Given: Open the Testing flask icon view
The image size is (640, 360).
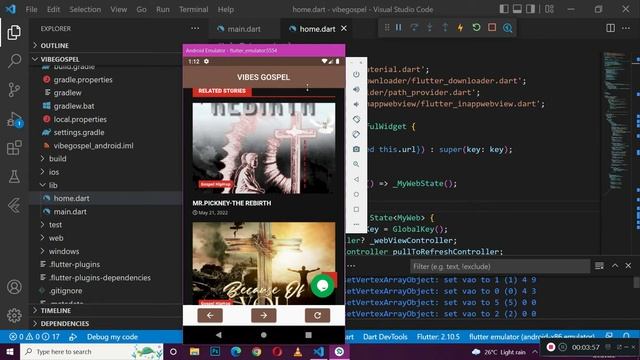Looking at the screenshot, I should coord(14,176).
